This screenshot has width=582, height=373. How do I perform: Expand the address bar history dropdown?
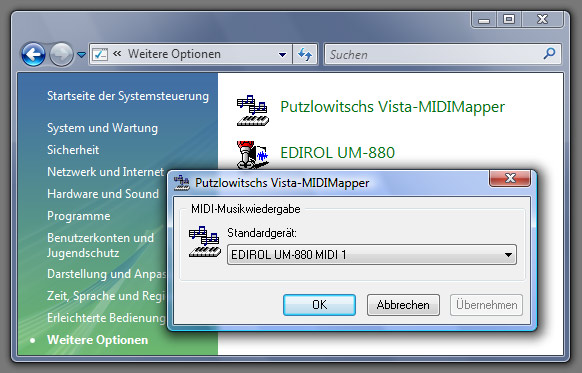tap(282, 55)
